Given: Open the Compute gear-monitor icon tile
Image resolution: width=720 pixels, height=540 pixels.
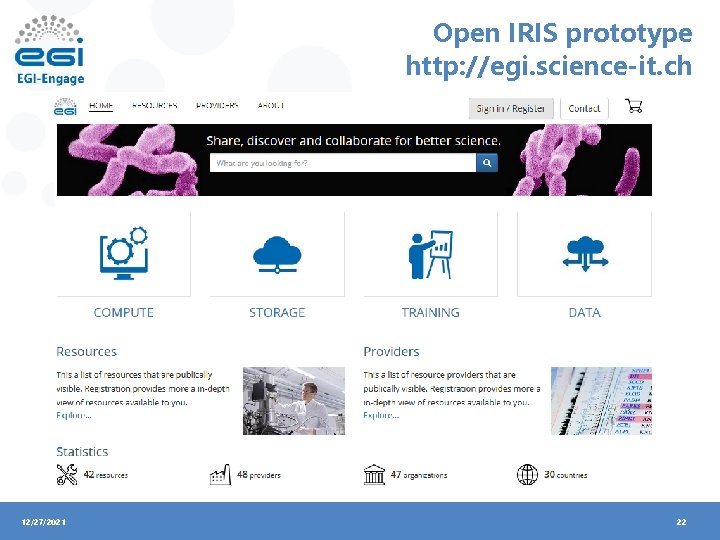Looking at the screenshot, I should tap(124, 253).
